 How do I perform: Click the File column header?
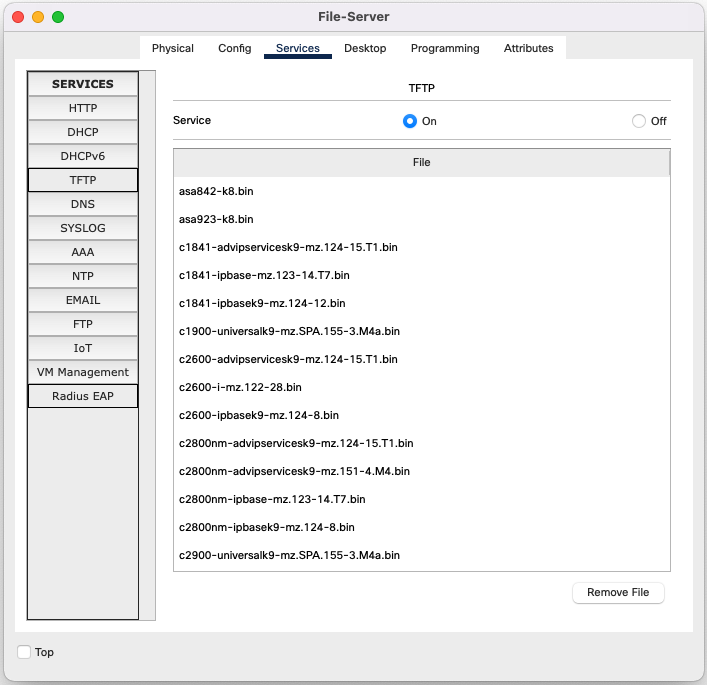point(421,162)
